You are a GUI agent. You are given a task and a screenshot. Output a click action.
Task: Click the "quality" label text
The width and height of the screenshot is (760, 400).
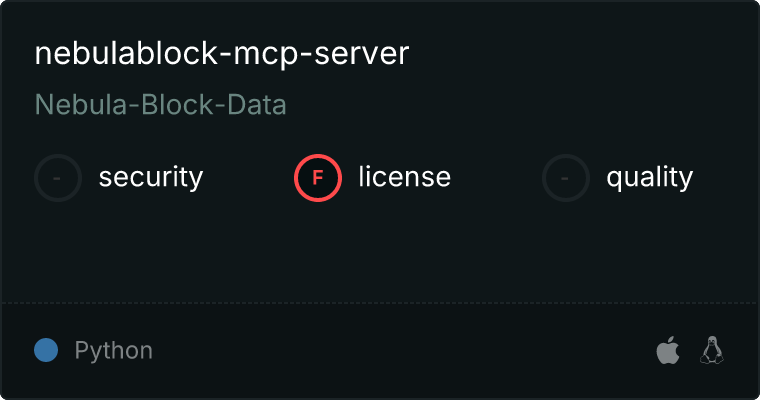click(x=650, y=178)
